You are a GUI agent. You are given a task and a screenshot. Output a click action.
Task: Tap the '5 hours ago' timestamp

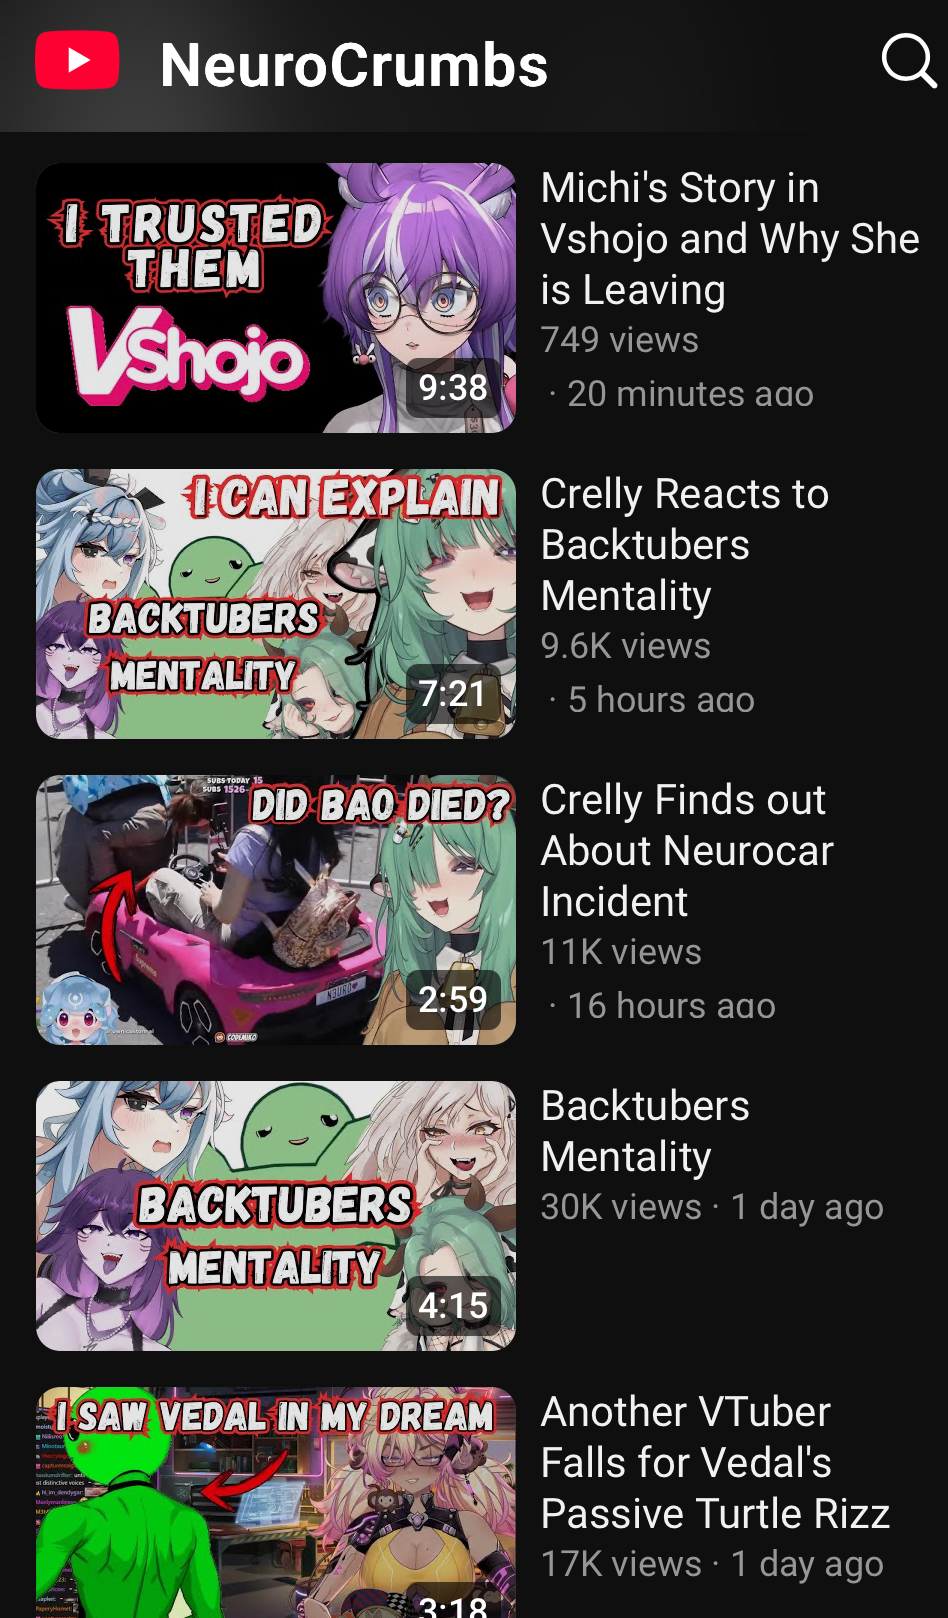(x=661, y=700)
